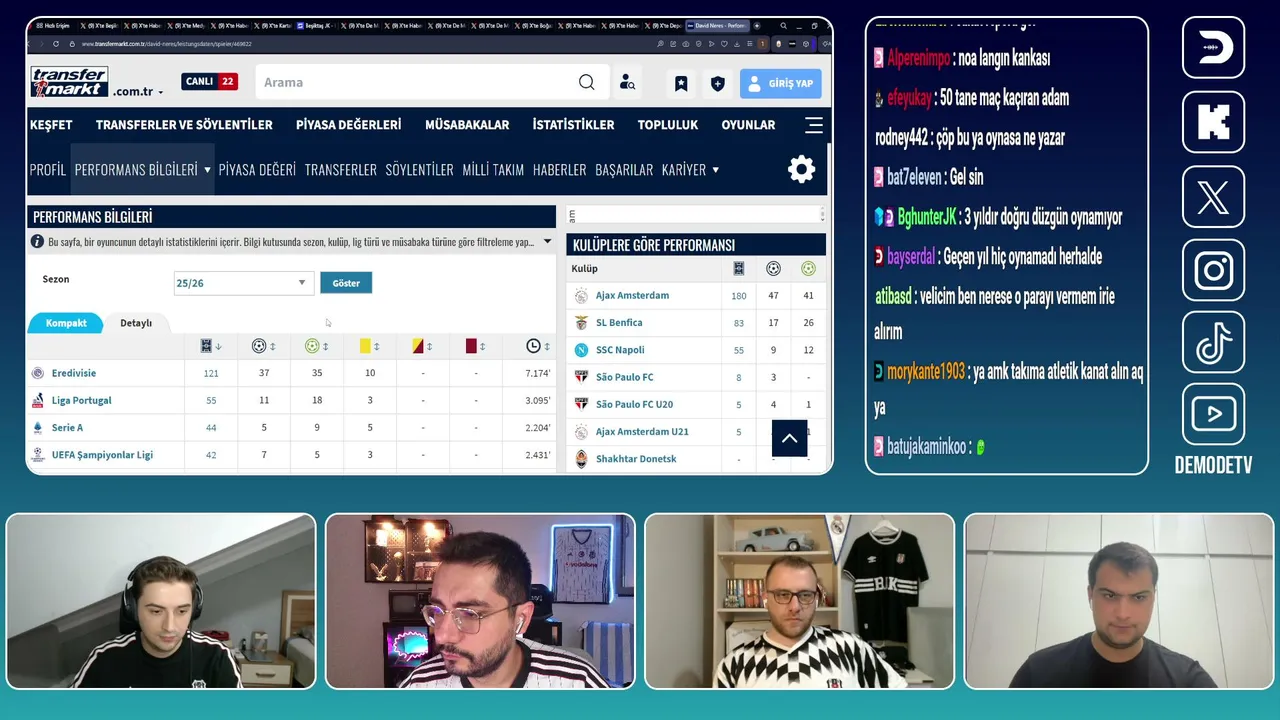1280x720 pixels.
Task: Click the TikTok icon in sidebar
Action: pos(1213,344)
